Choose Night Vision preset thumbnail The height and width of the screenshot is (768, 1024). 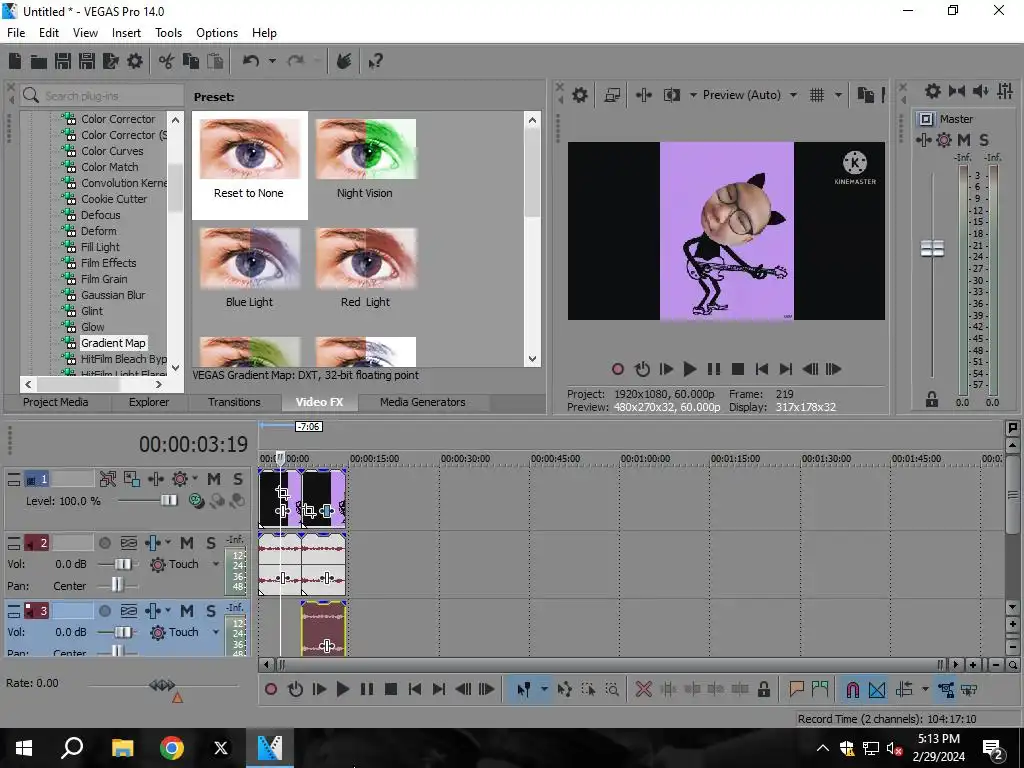click(366, 150)
